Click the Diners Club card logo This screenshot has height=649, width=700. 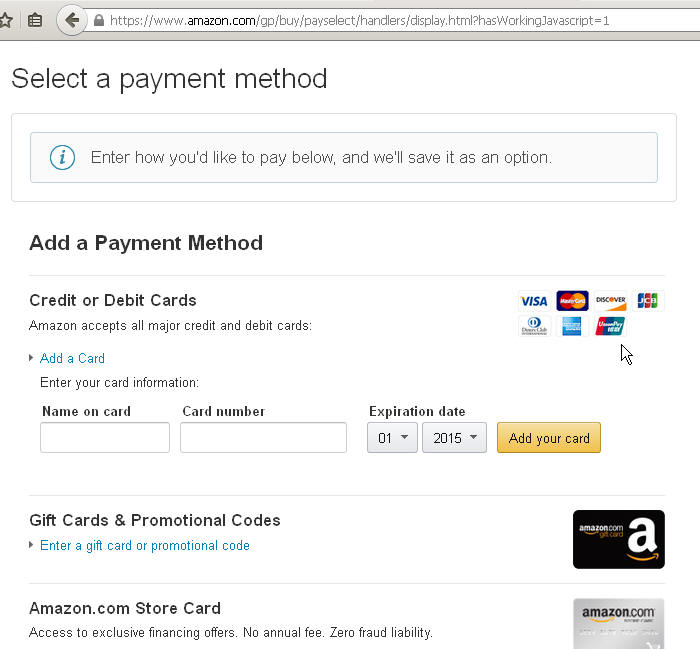click(534, 326)
